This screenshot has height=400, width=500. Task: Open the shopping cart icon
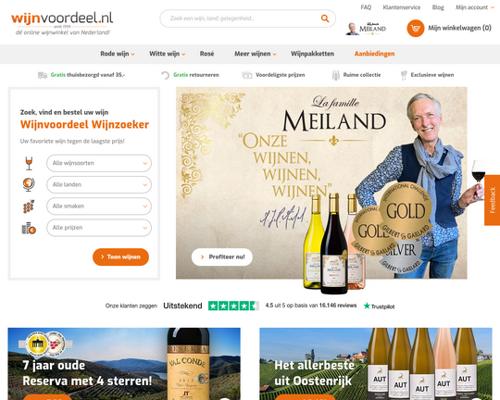415,28
